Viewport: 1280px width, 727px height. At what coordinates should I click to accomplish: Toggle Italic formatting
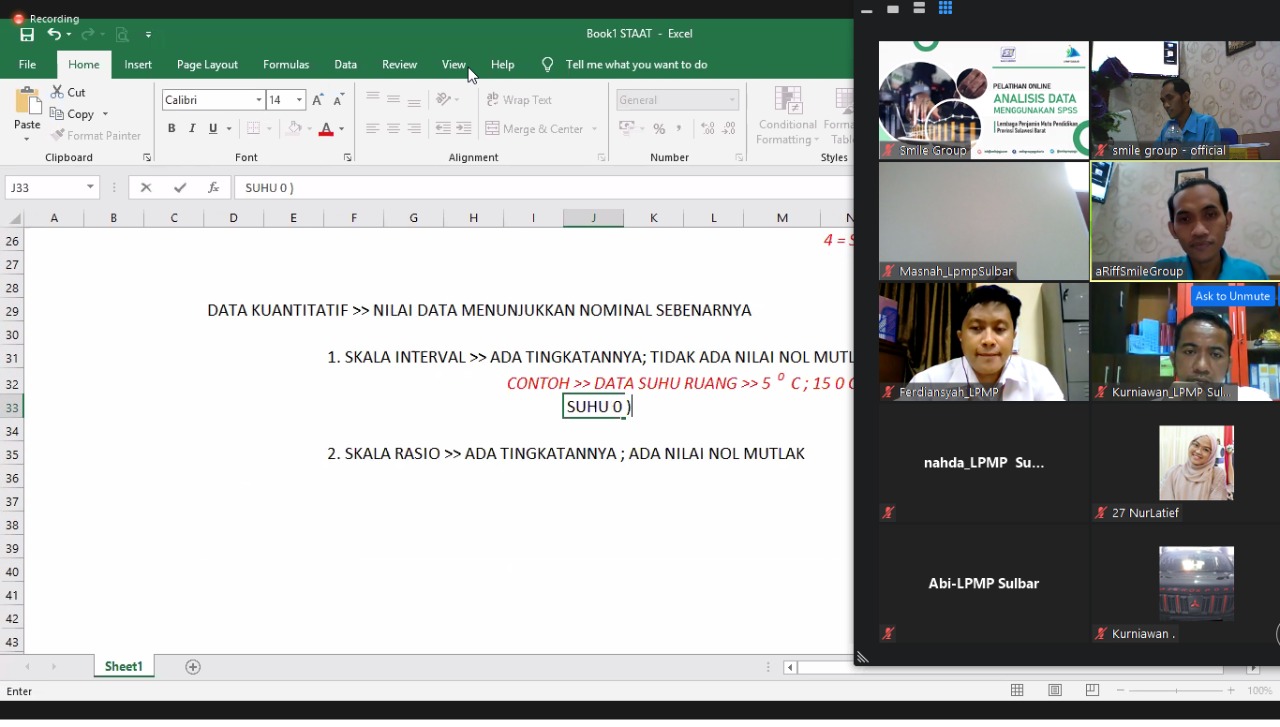(x=192, y=128)
